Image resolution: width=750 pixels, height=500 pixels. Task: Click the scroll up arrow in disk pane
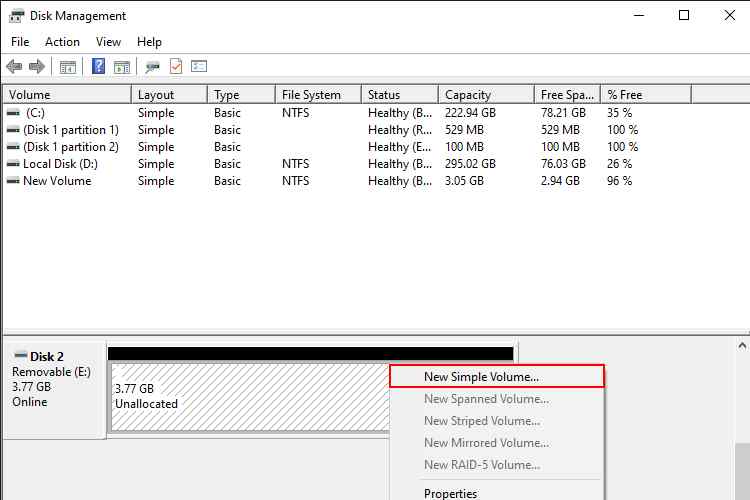tap(742, 346)
